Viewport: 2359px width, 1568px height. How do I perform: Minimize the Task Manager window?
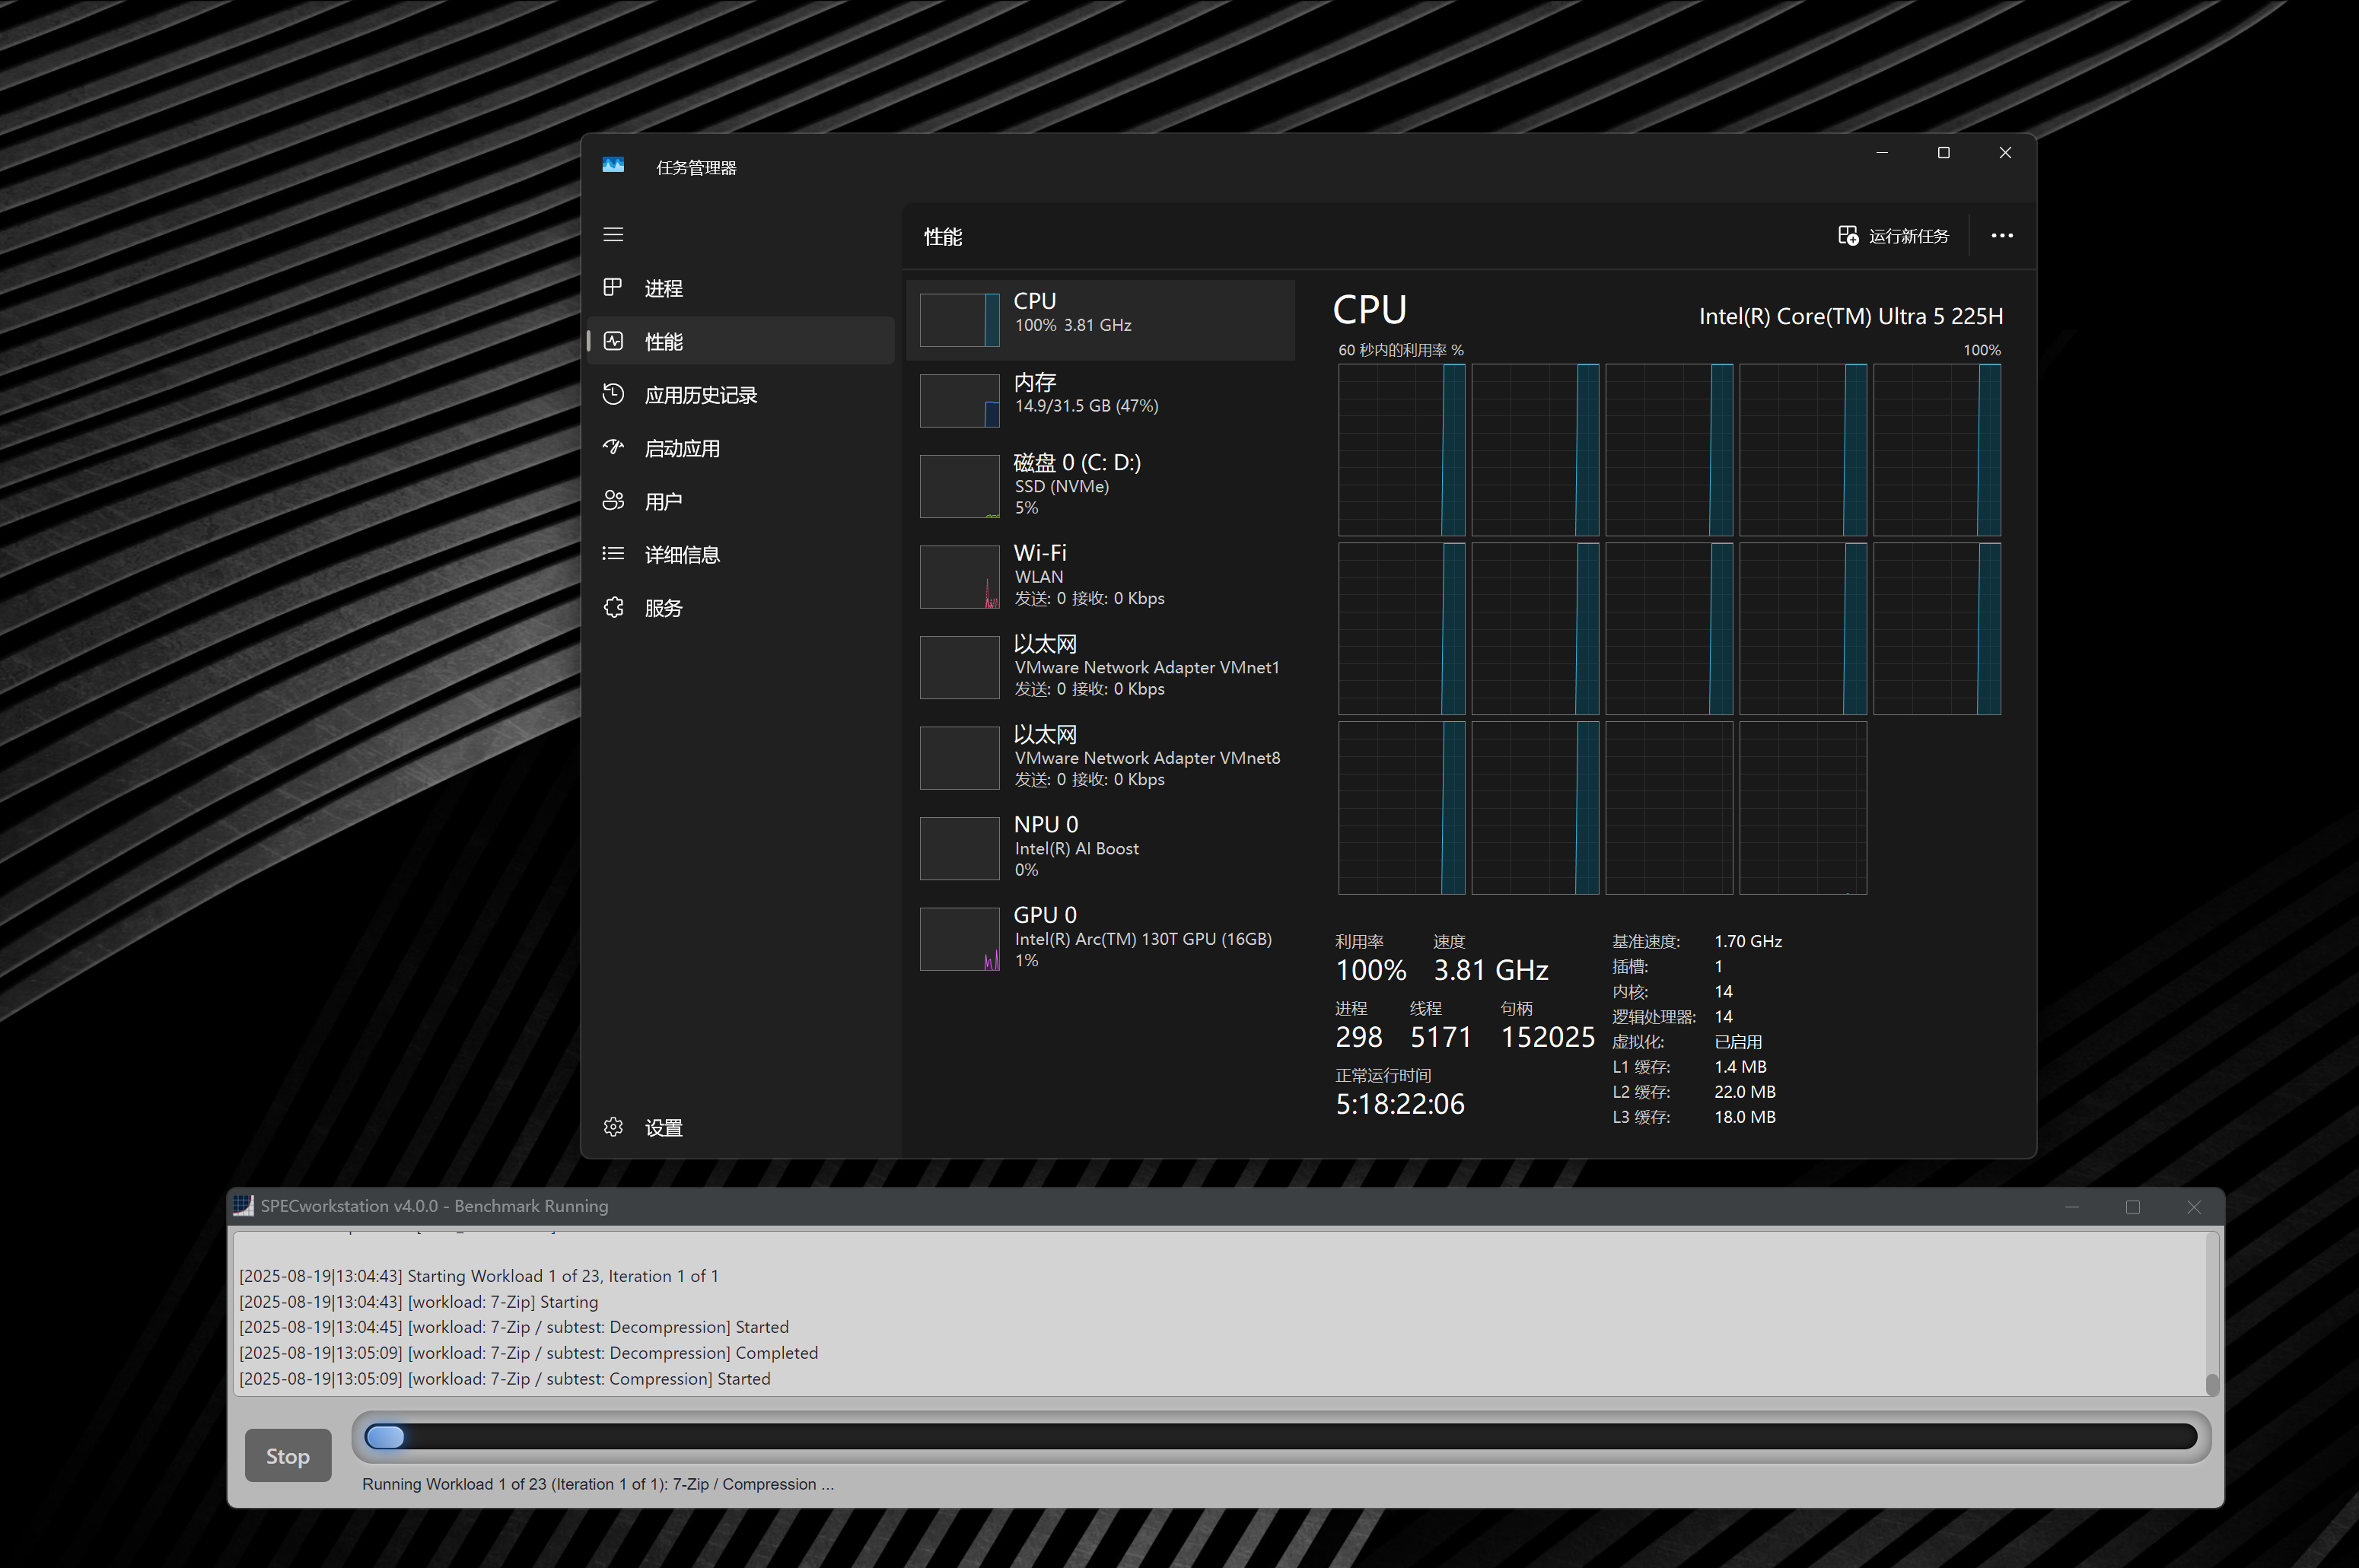click(x=1882, y=153)
